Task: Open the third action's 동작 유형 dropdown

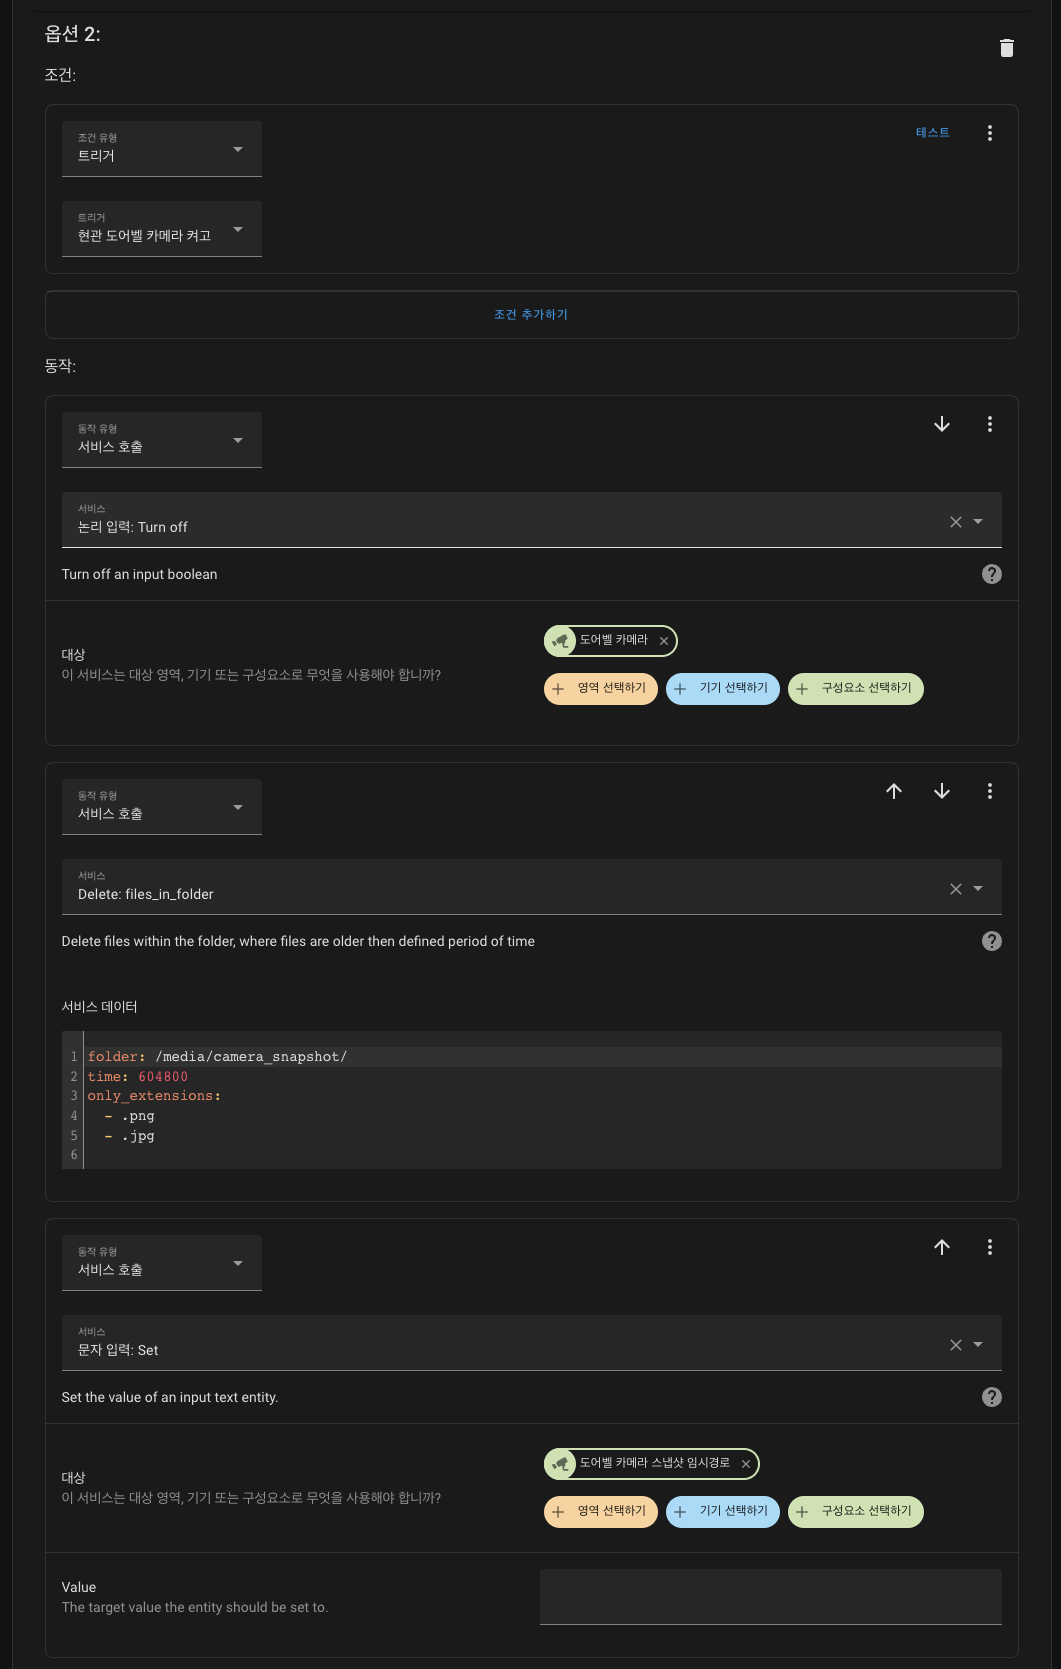Action: click(x=161, y=1263)
